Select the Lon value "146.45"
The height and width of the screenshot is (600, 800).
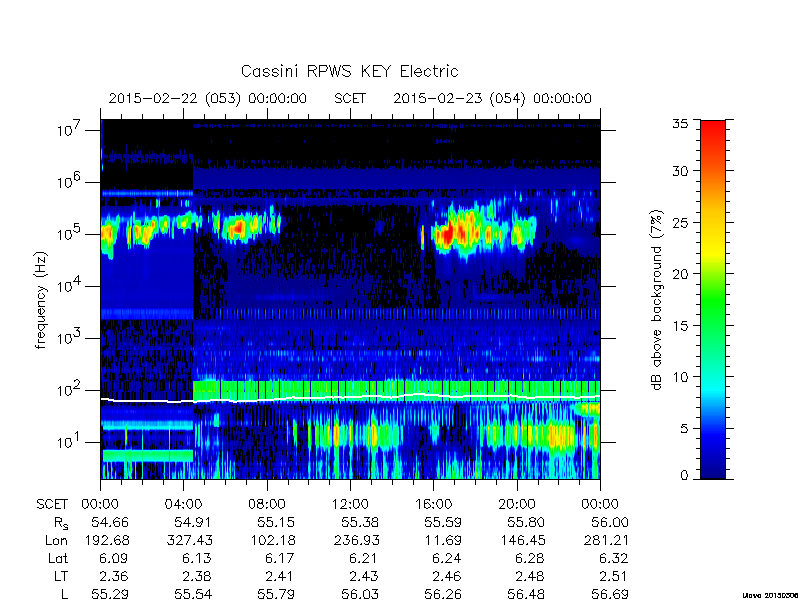522,540
